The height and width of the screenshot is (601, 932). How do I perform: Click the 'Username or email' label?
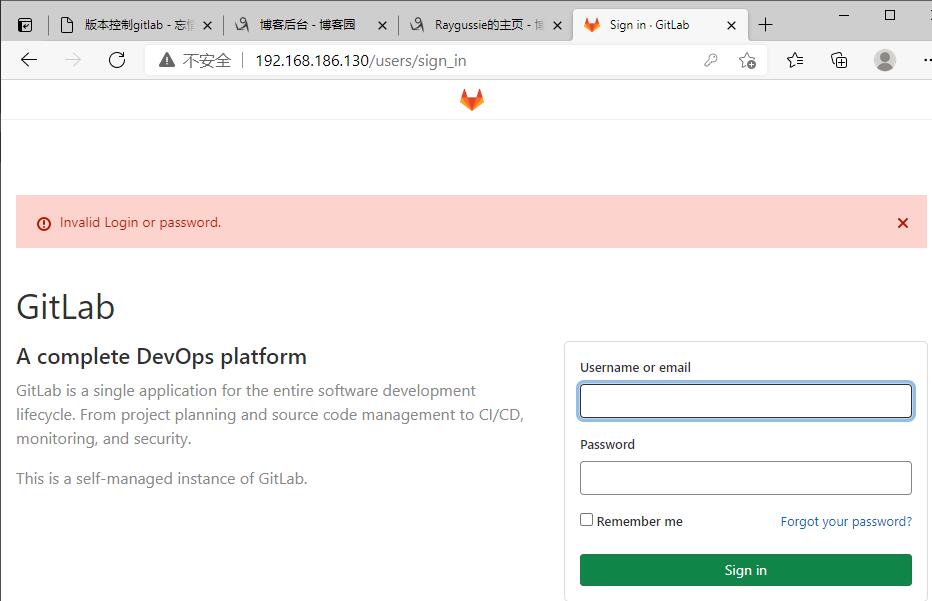[635, 367]
